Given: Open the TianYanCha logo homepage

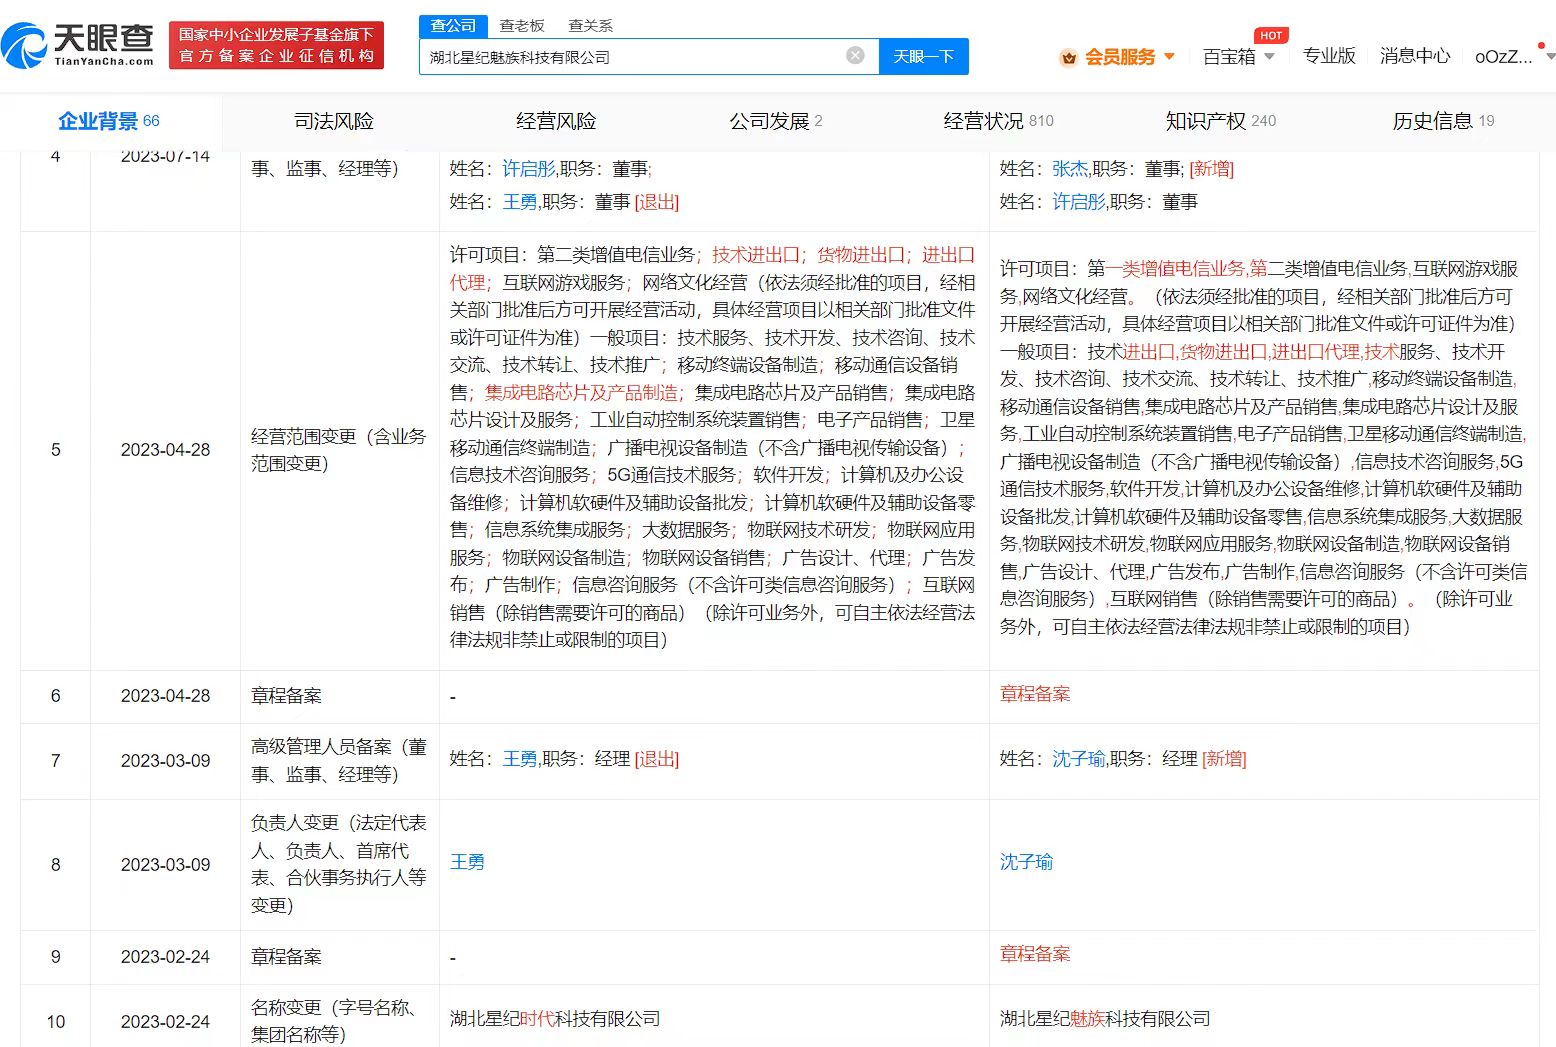Looking at the screenshot, I should tap(78, 45).
